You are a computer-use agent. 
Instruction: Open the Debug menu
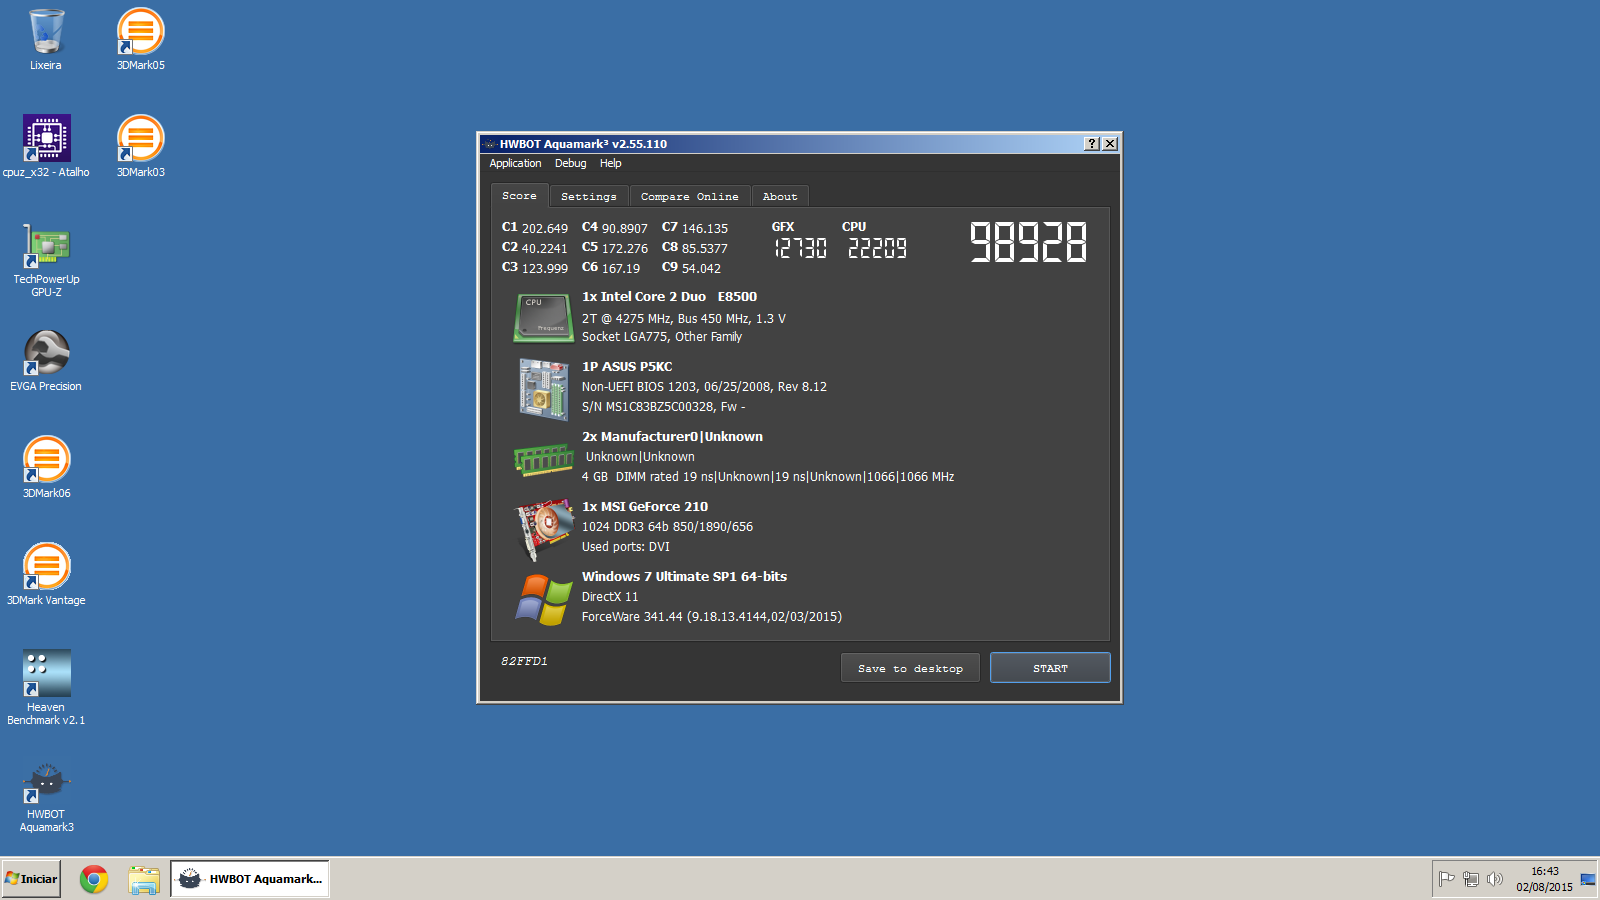click(x=570, y=163)
